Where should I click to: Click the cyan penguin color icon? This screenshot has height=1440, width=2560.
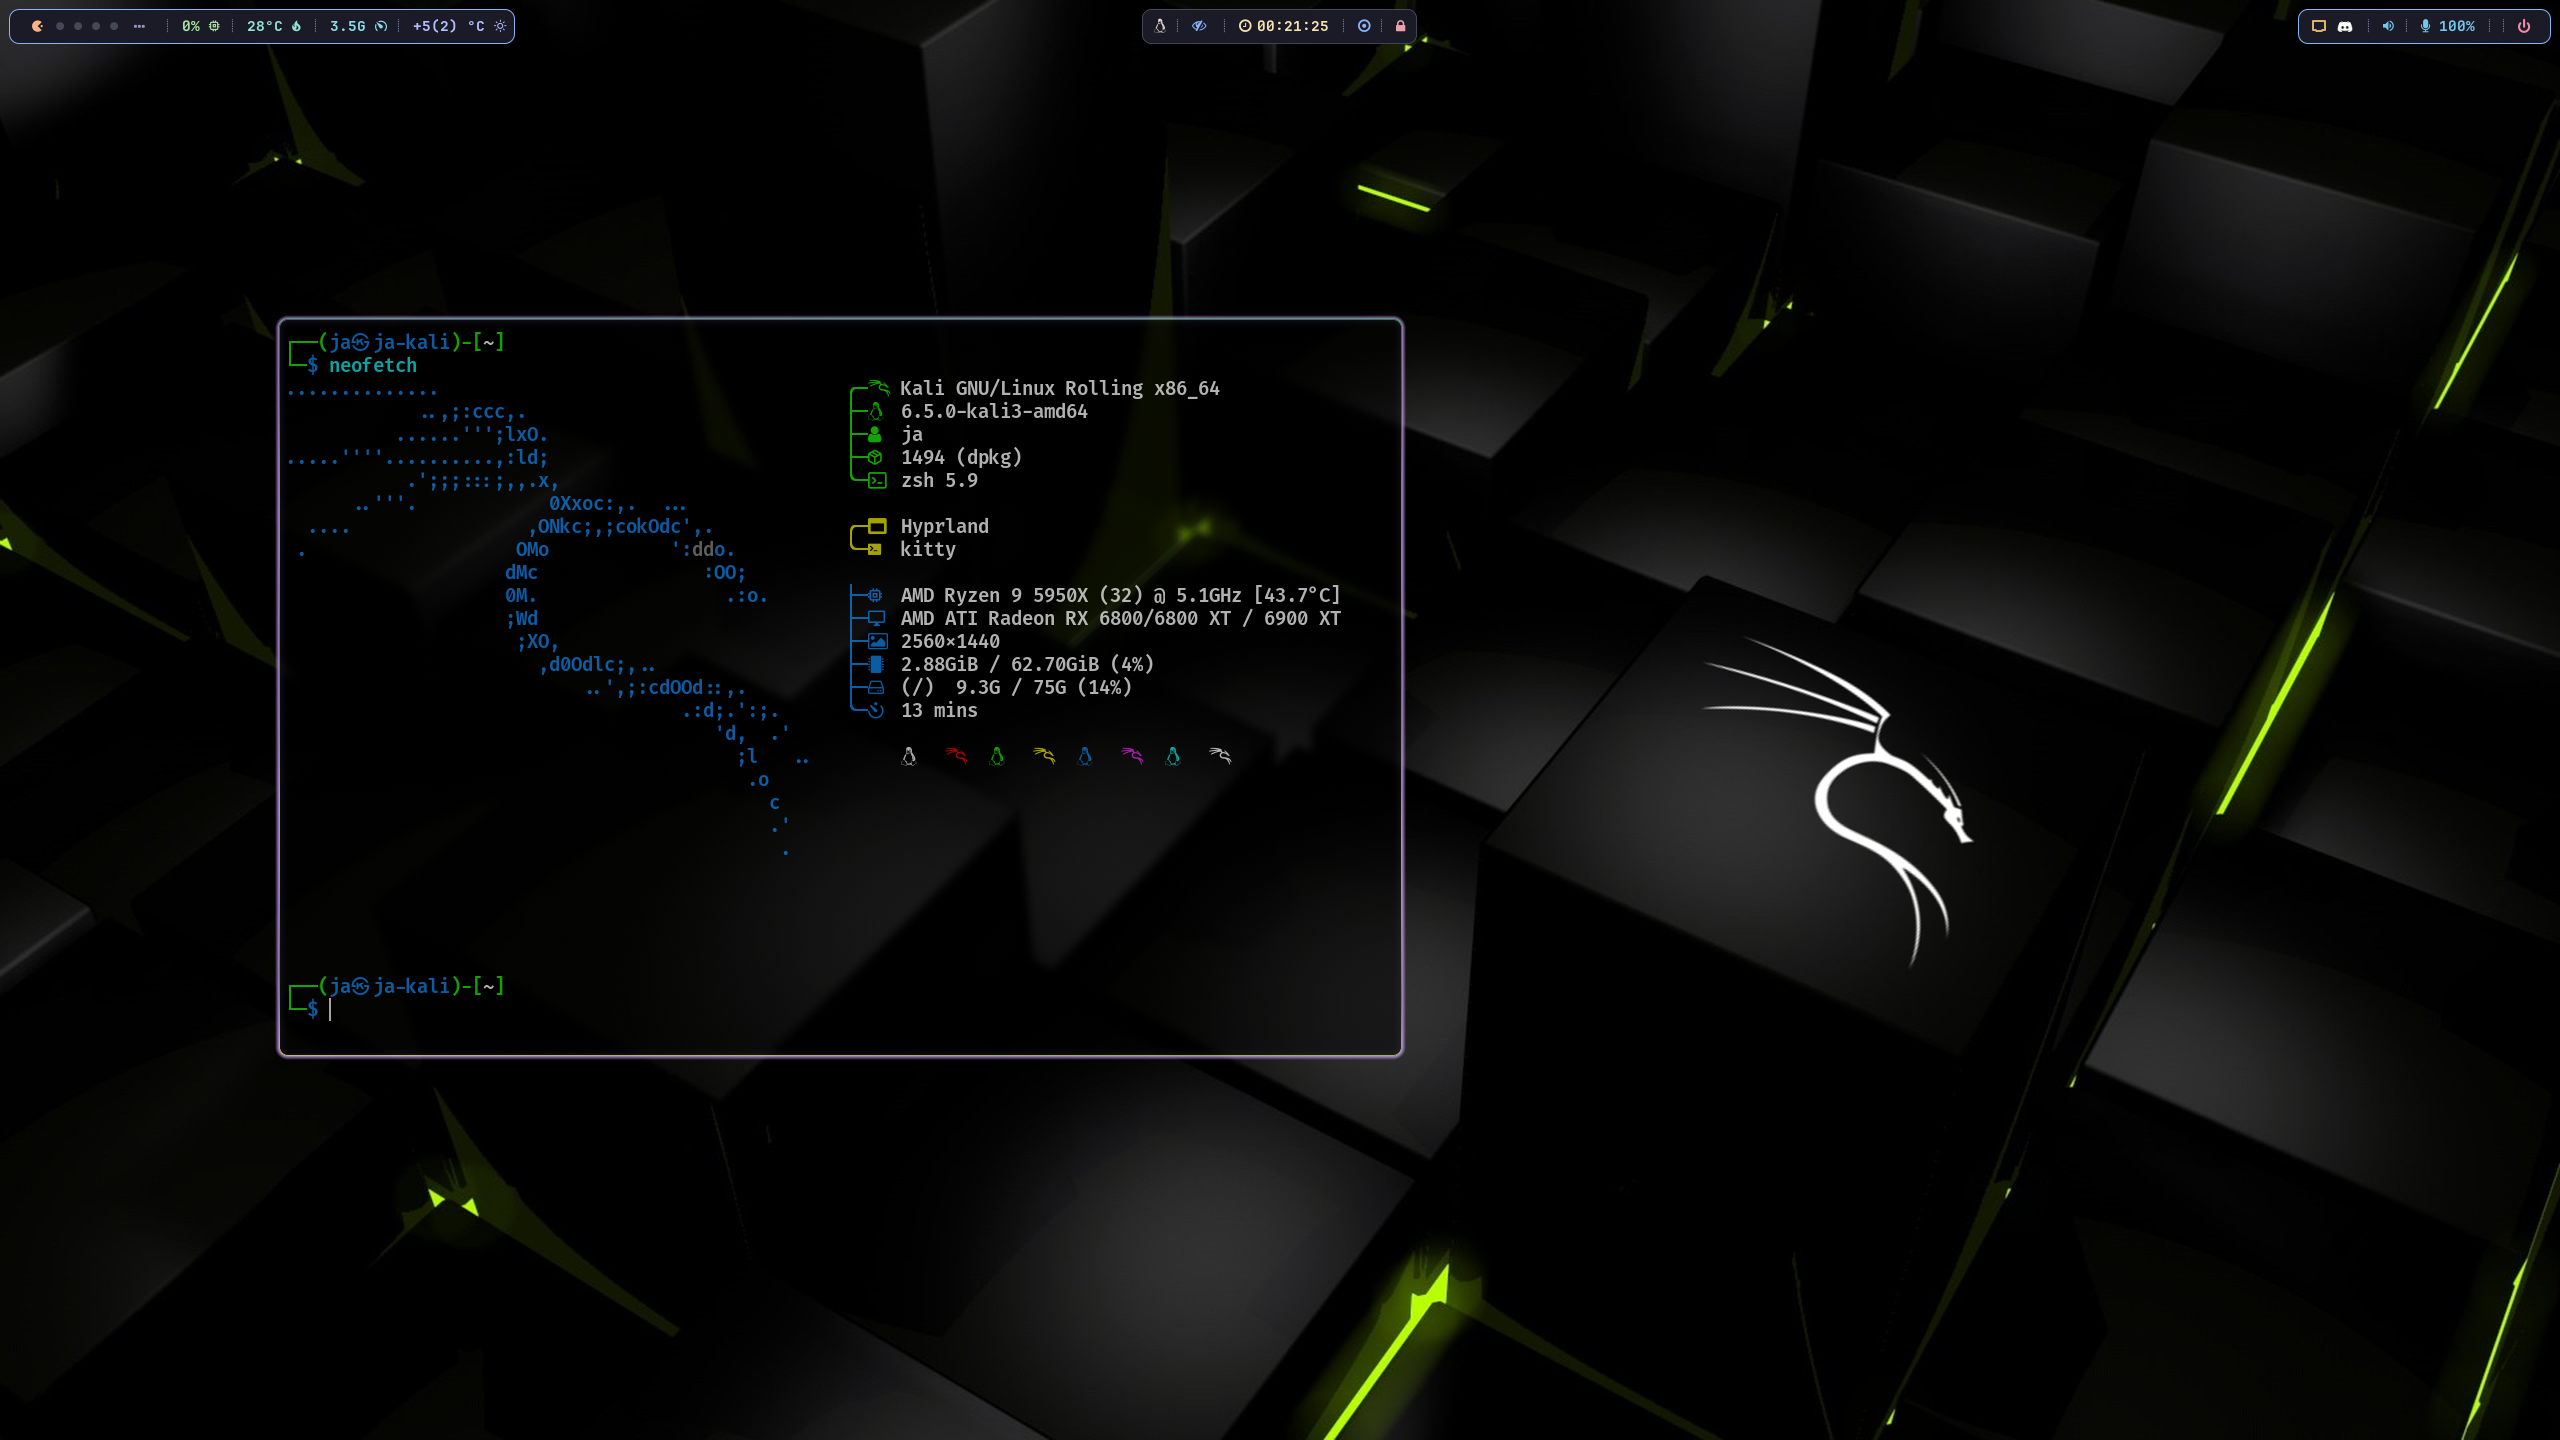pos(1173,756)
